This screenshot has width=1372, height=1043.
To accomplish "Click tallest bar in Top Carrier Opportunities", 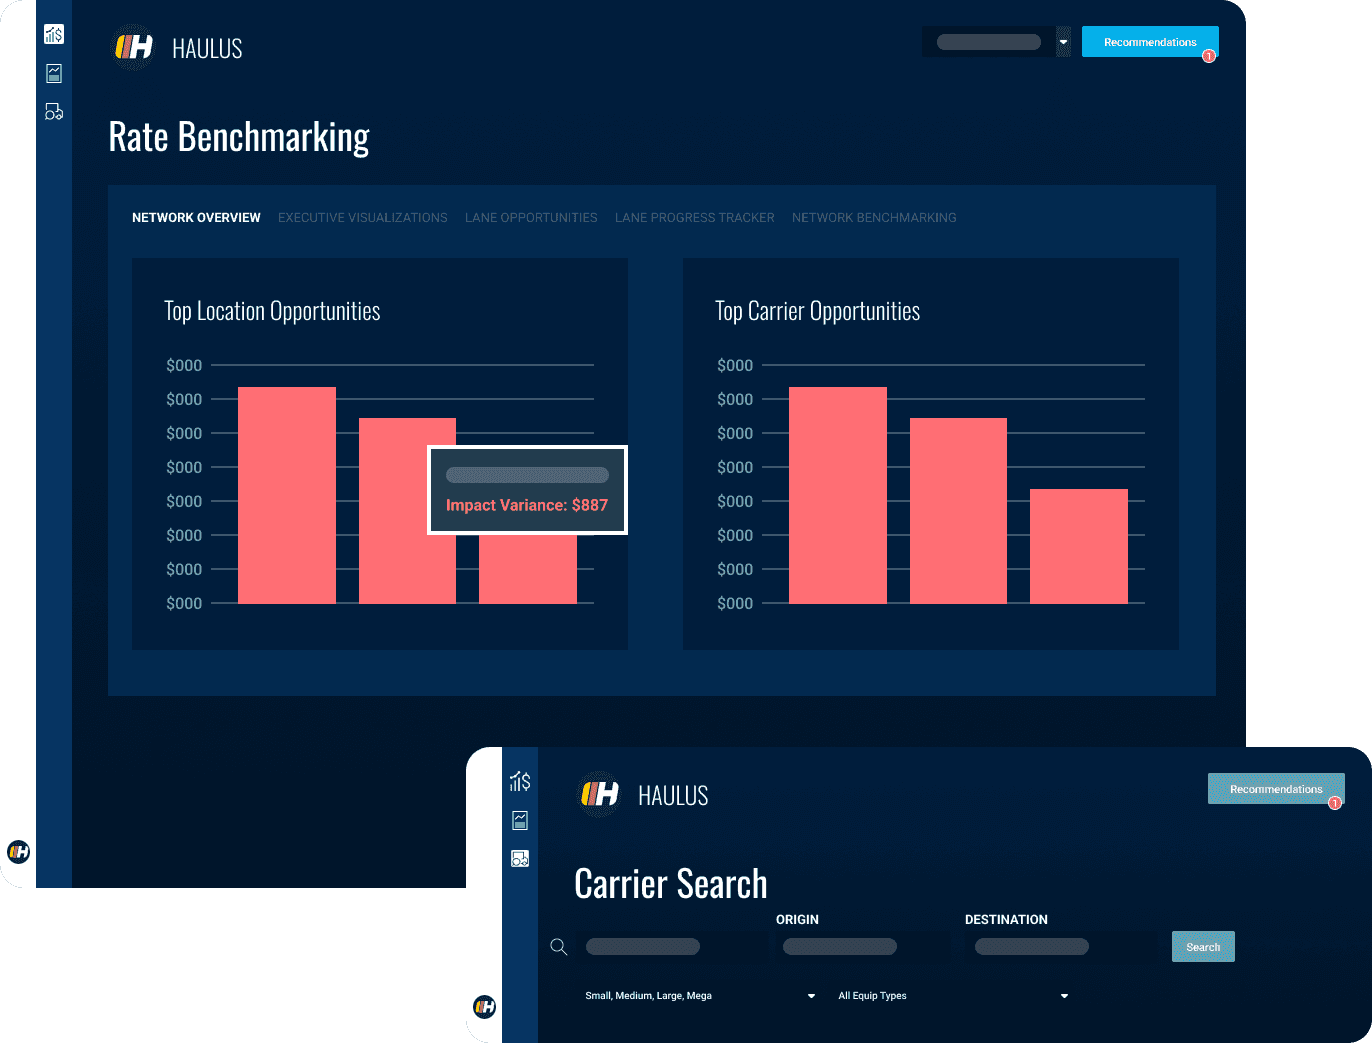I will pyautogui.click(x=838, y=495).
